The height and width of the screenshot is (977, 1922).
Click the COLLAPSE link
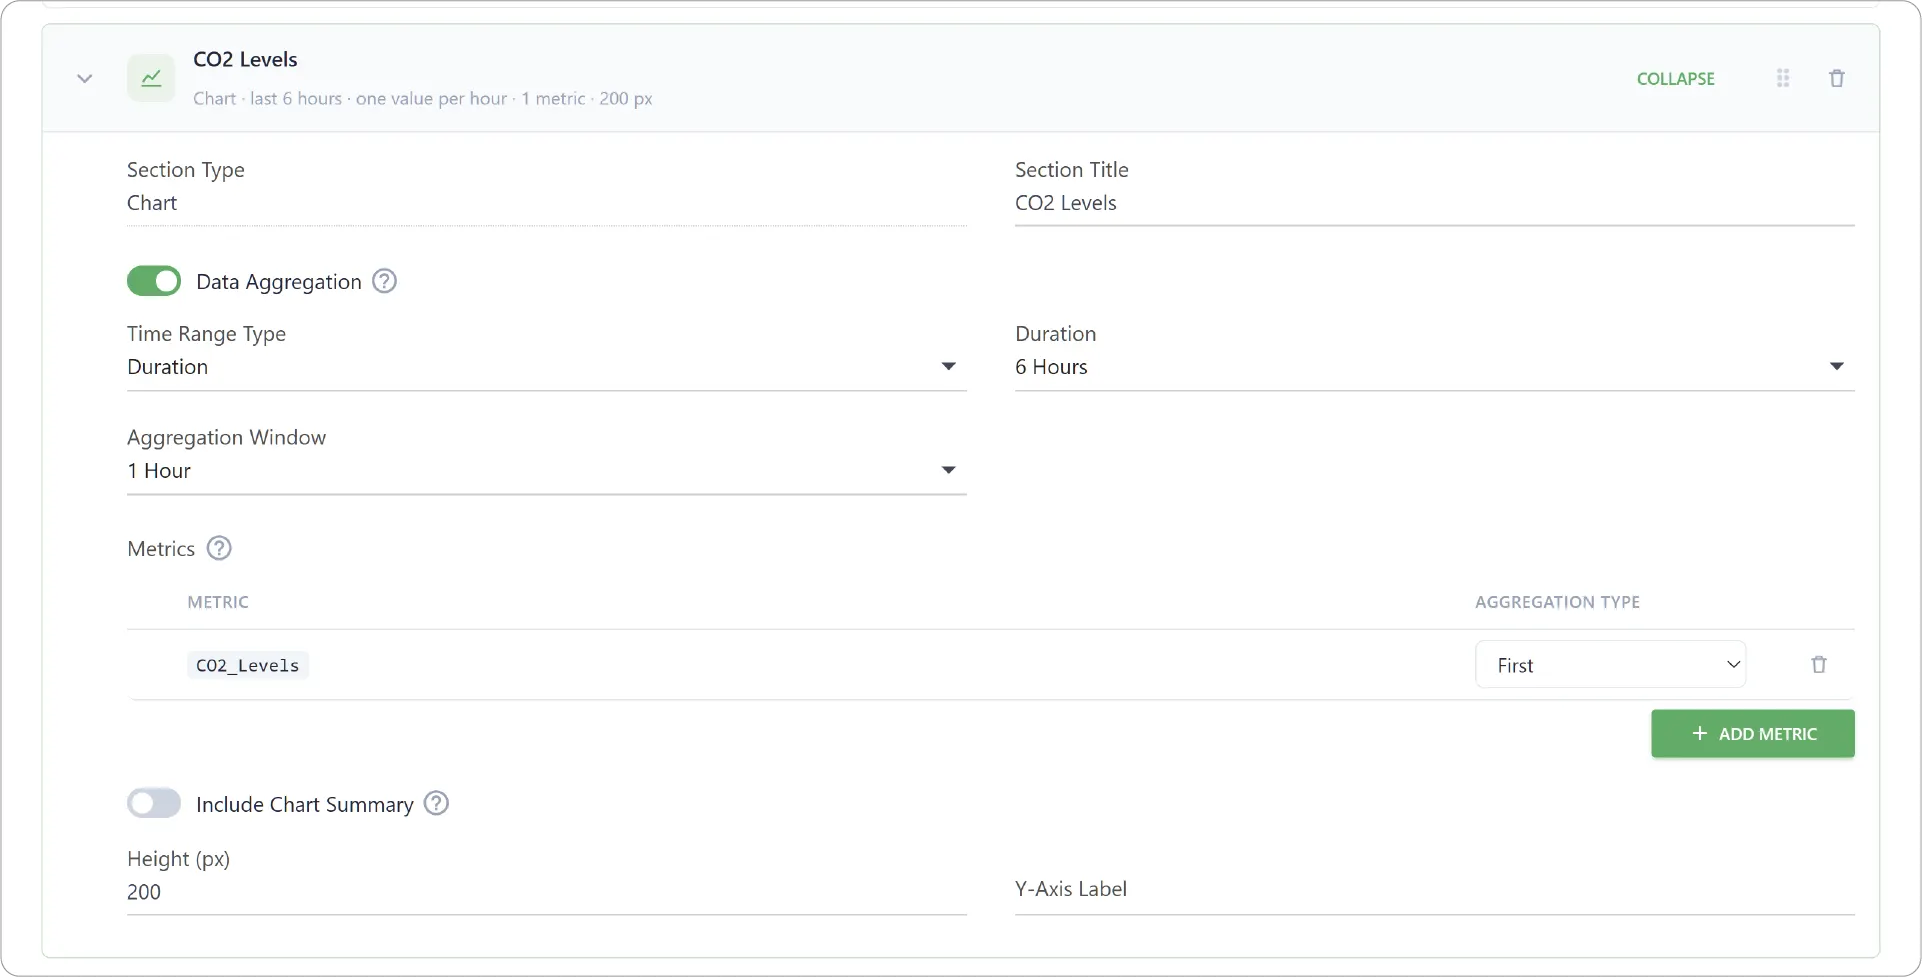[x=1675, y=78]
